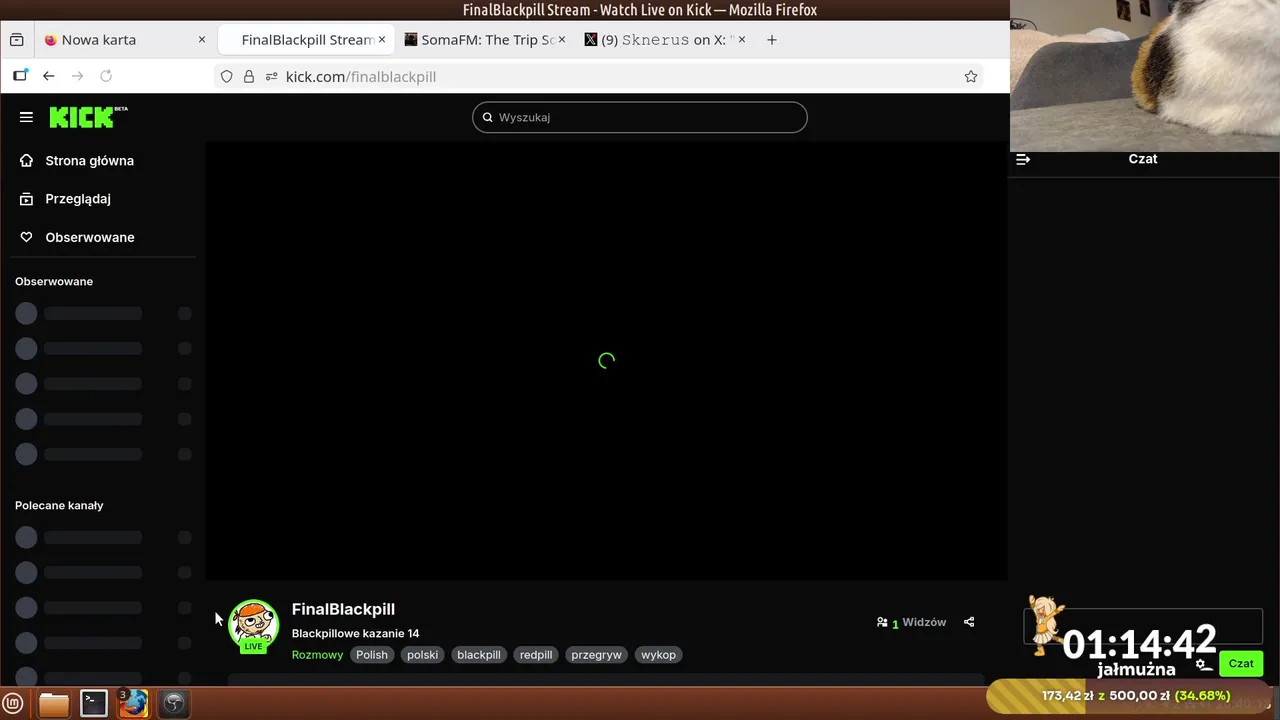Screen dimensions: 1280x720
Task: Close the SomaFM tab
Action: (x=561, y=40)
